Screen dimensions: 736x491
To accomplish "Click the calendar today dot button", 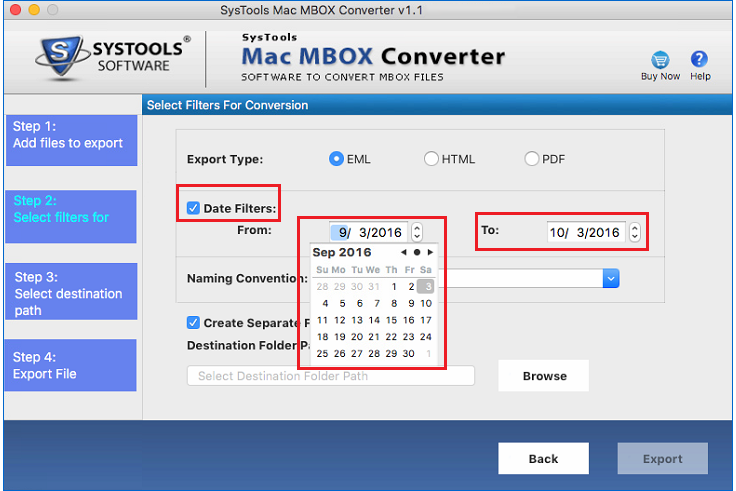I will point(417,252).
